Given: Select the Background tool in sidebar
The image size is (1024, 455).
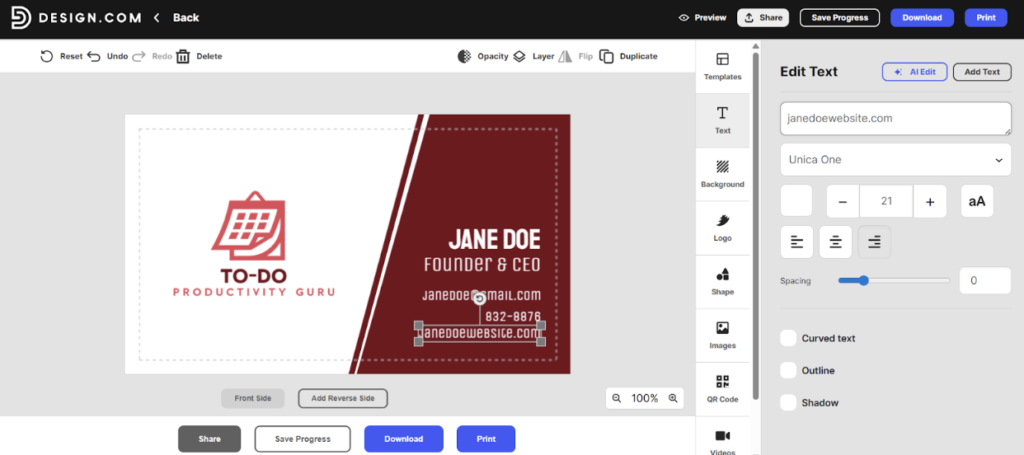Looking at the screenshot, I should pos(722,173).
